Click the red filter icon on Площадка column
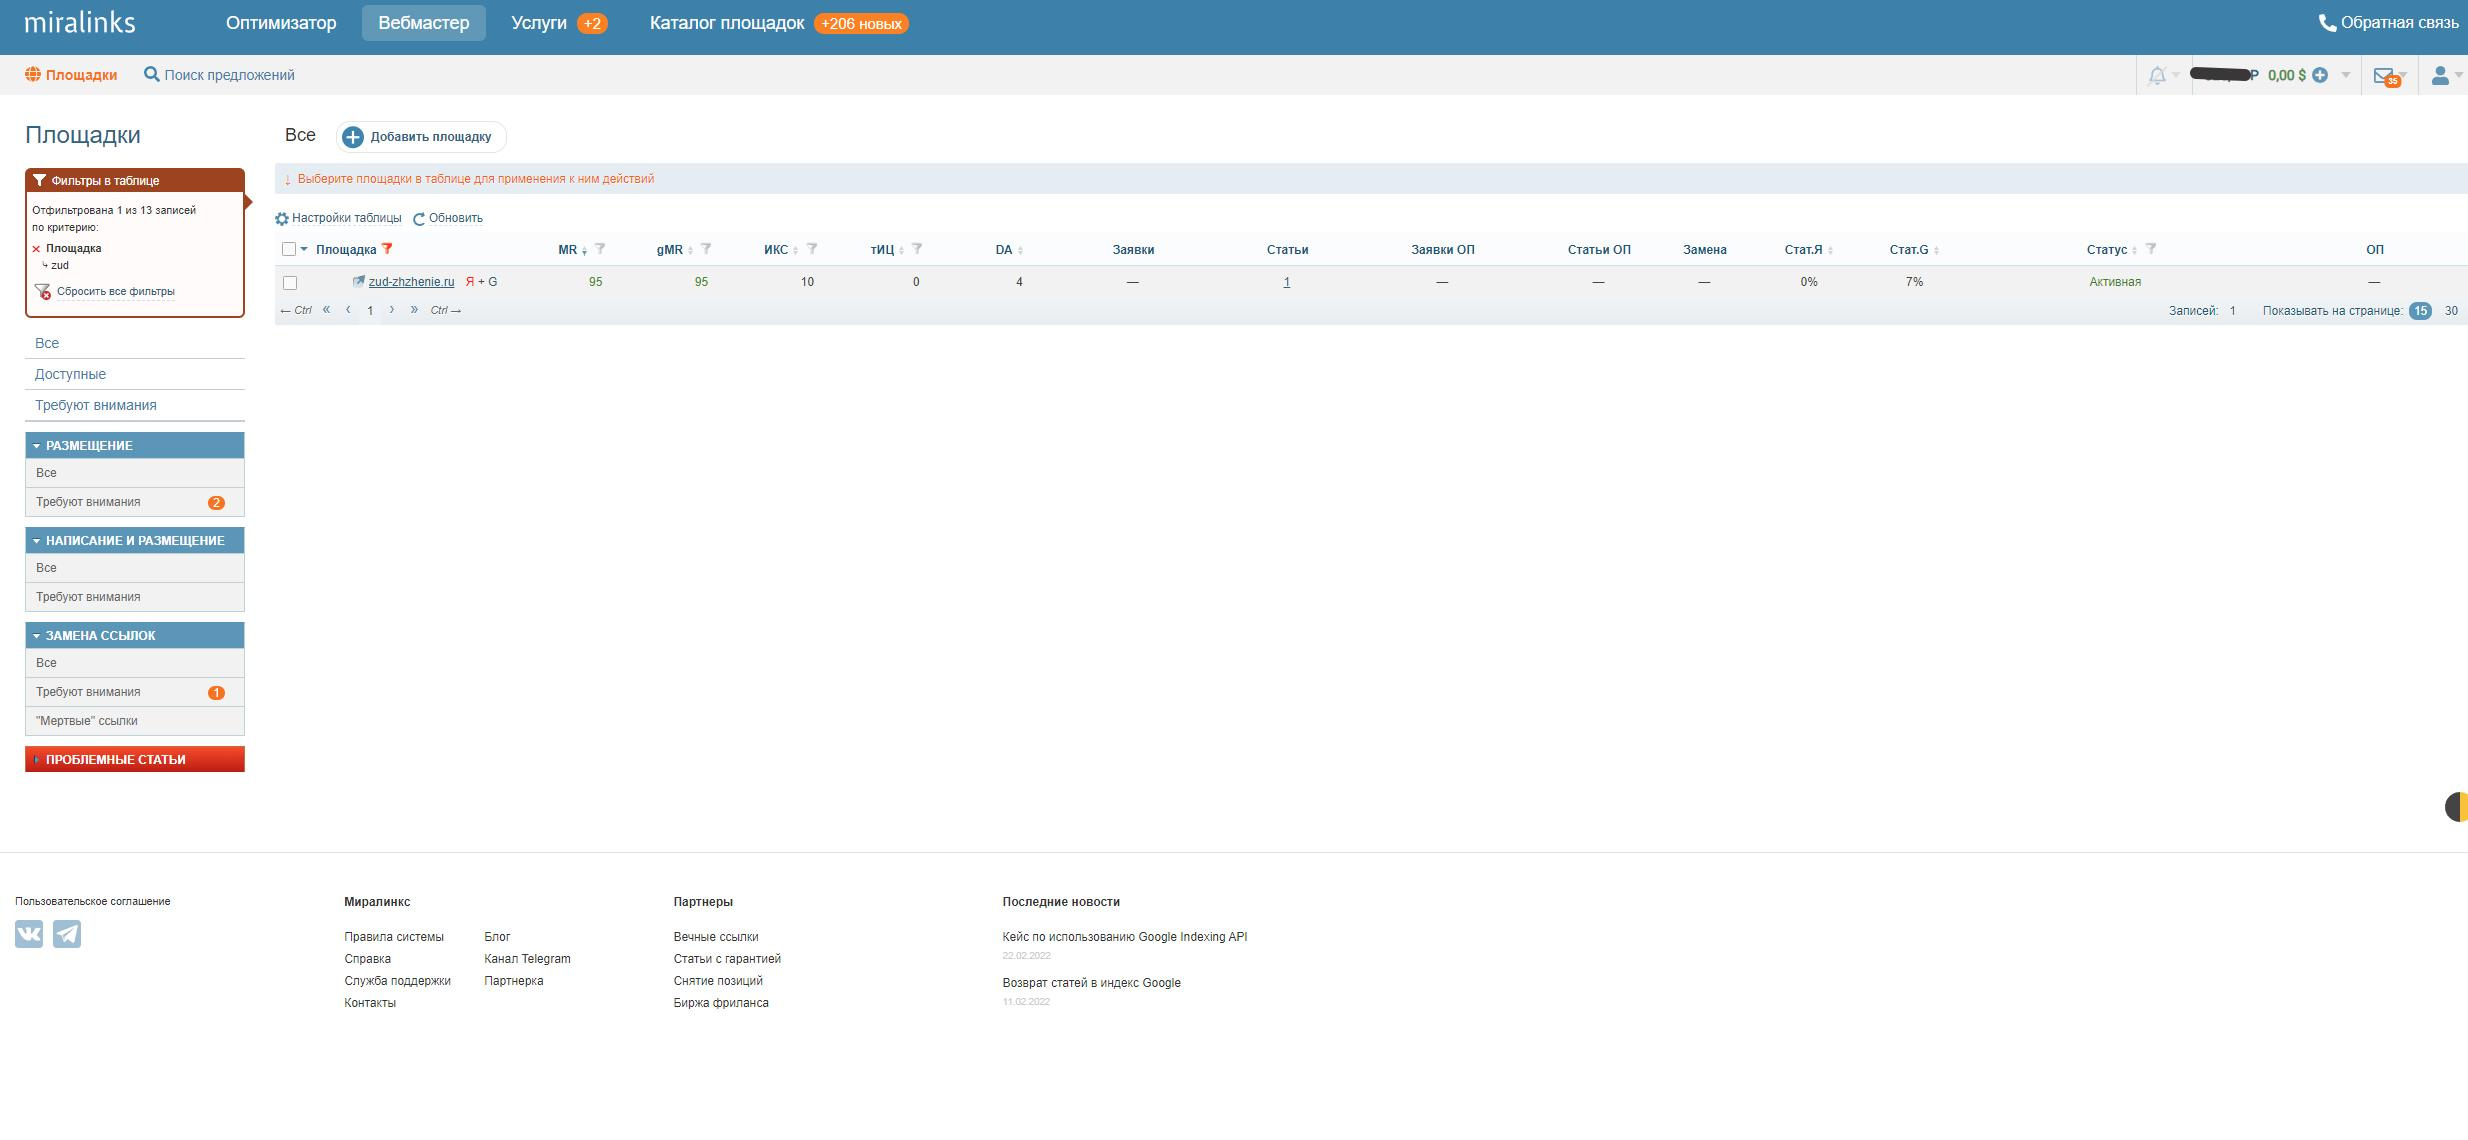The width and height of the screenshot is (2468, 1140). point(387,249)
